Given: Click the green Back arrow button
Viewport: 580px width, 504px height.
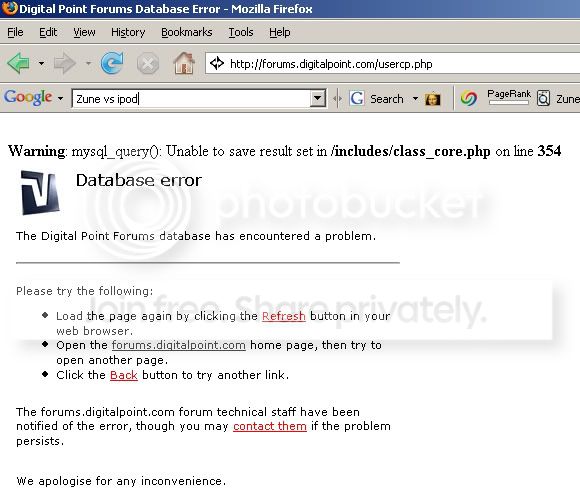Looking at the screenshot, I should pyautogui.click(x=18, y=63).
